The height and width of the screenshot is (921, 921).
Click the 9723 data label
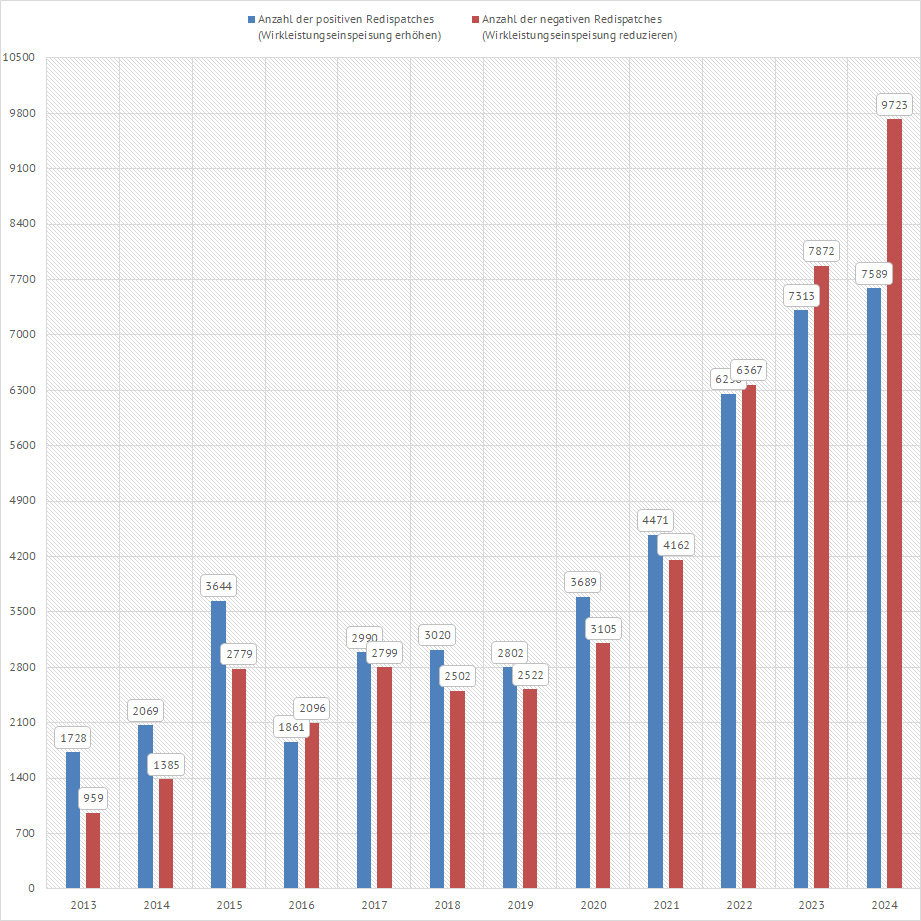pyautogui.click(x=894, y=105)
